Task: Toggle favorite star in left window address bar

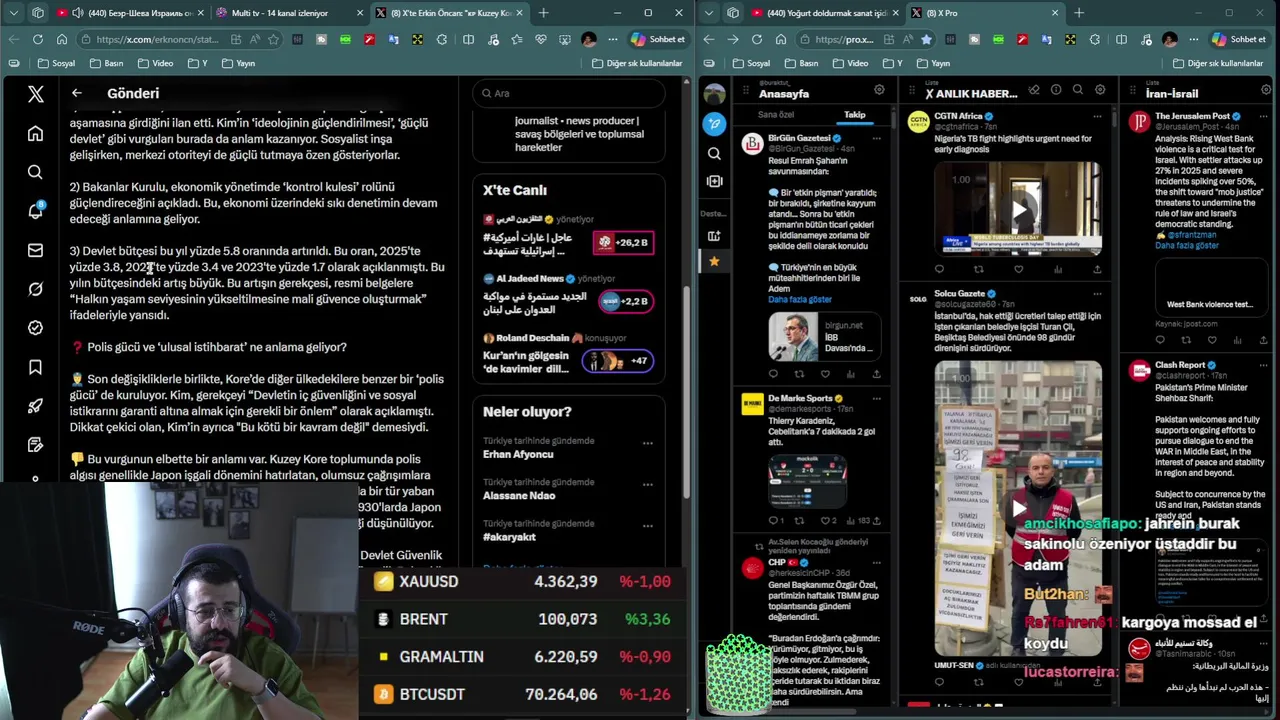Action: point(273,39)
